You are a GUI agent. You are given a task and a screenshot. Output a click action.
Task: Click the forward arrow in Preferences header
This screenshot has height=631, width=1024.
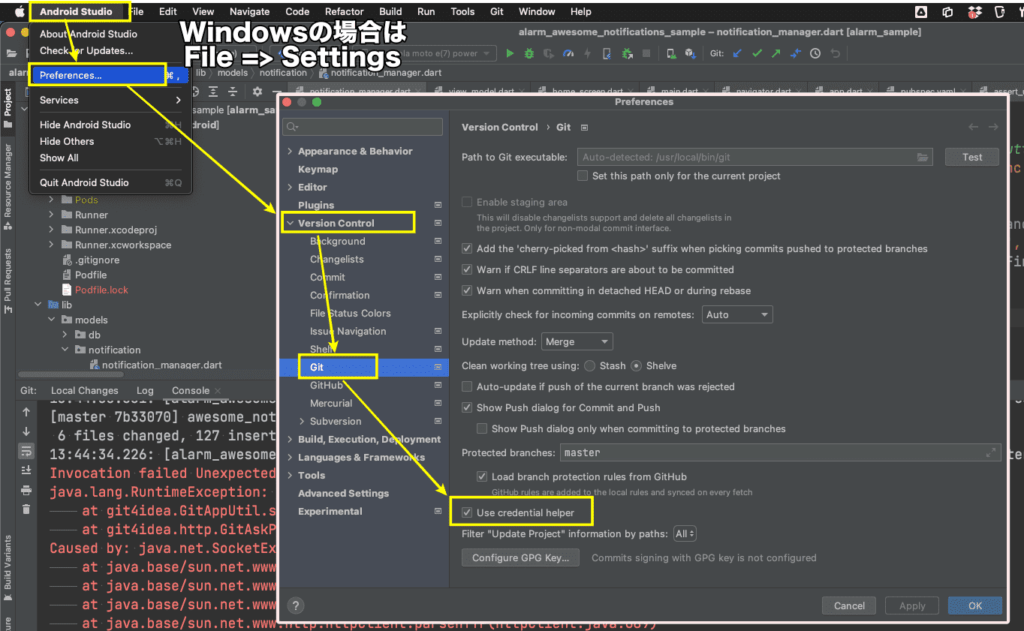(x=993, y=127)
